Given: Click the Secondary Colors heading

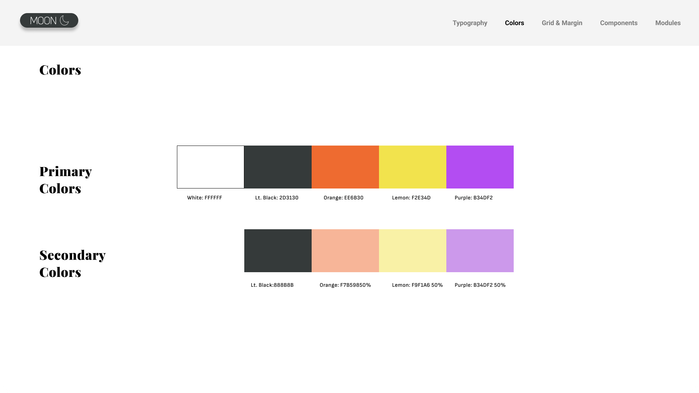Looking at the screenshot, I should pyautogui.click(x=72, y=263).
